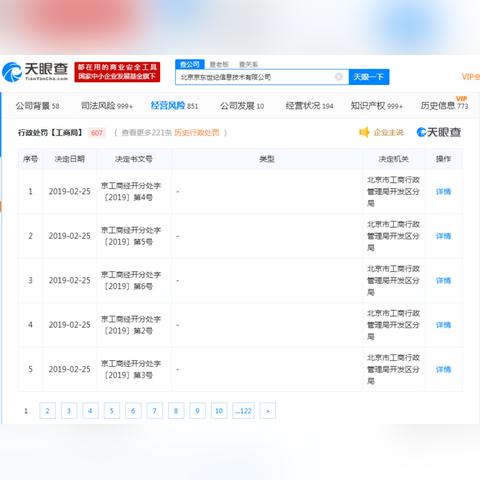Click the 企业主张 megaphone icon
480x480 pixels.
364,132
